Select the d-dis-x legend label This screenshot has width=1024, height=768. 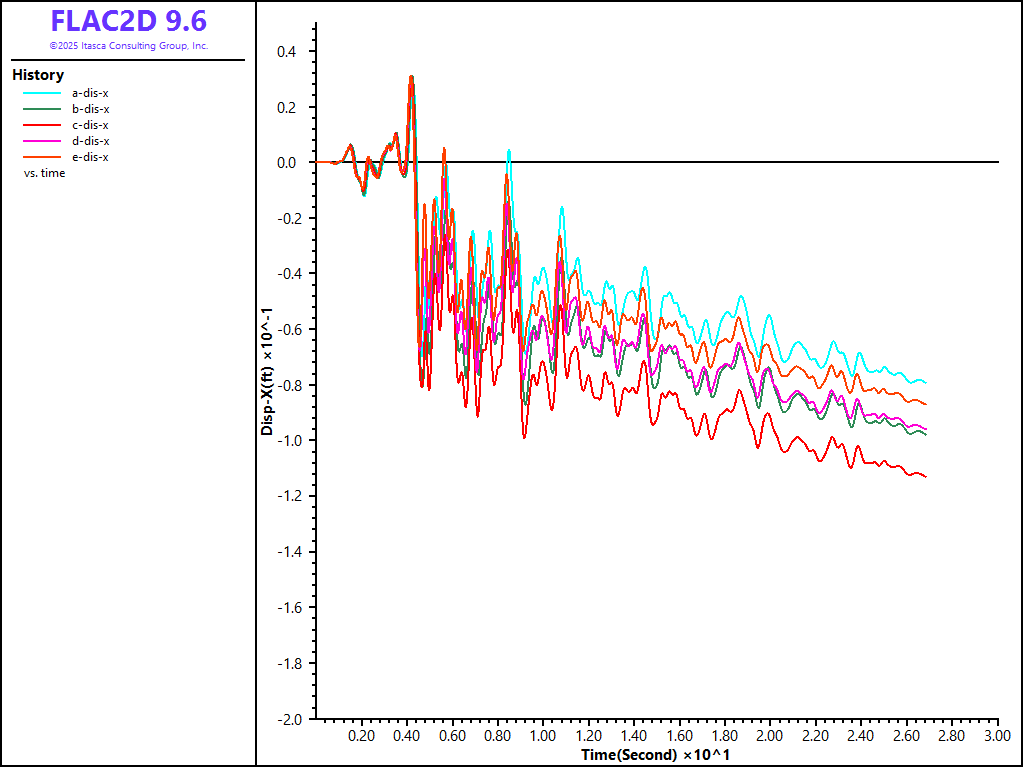pyautogui.click(x=90, y=141)
